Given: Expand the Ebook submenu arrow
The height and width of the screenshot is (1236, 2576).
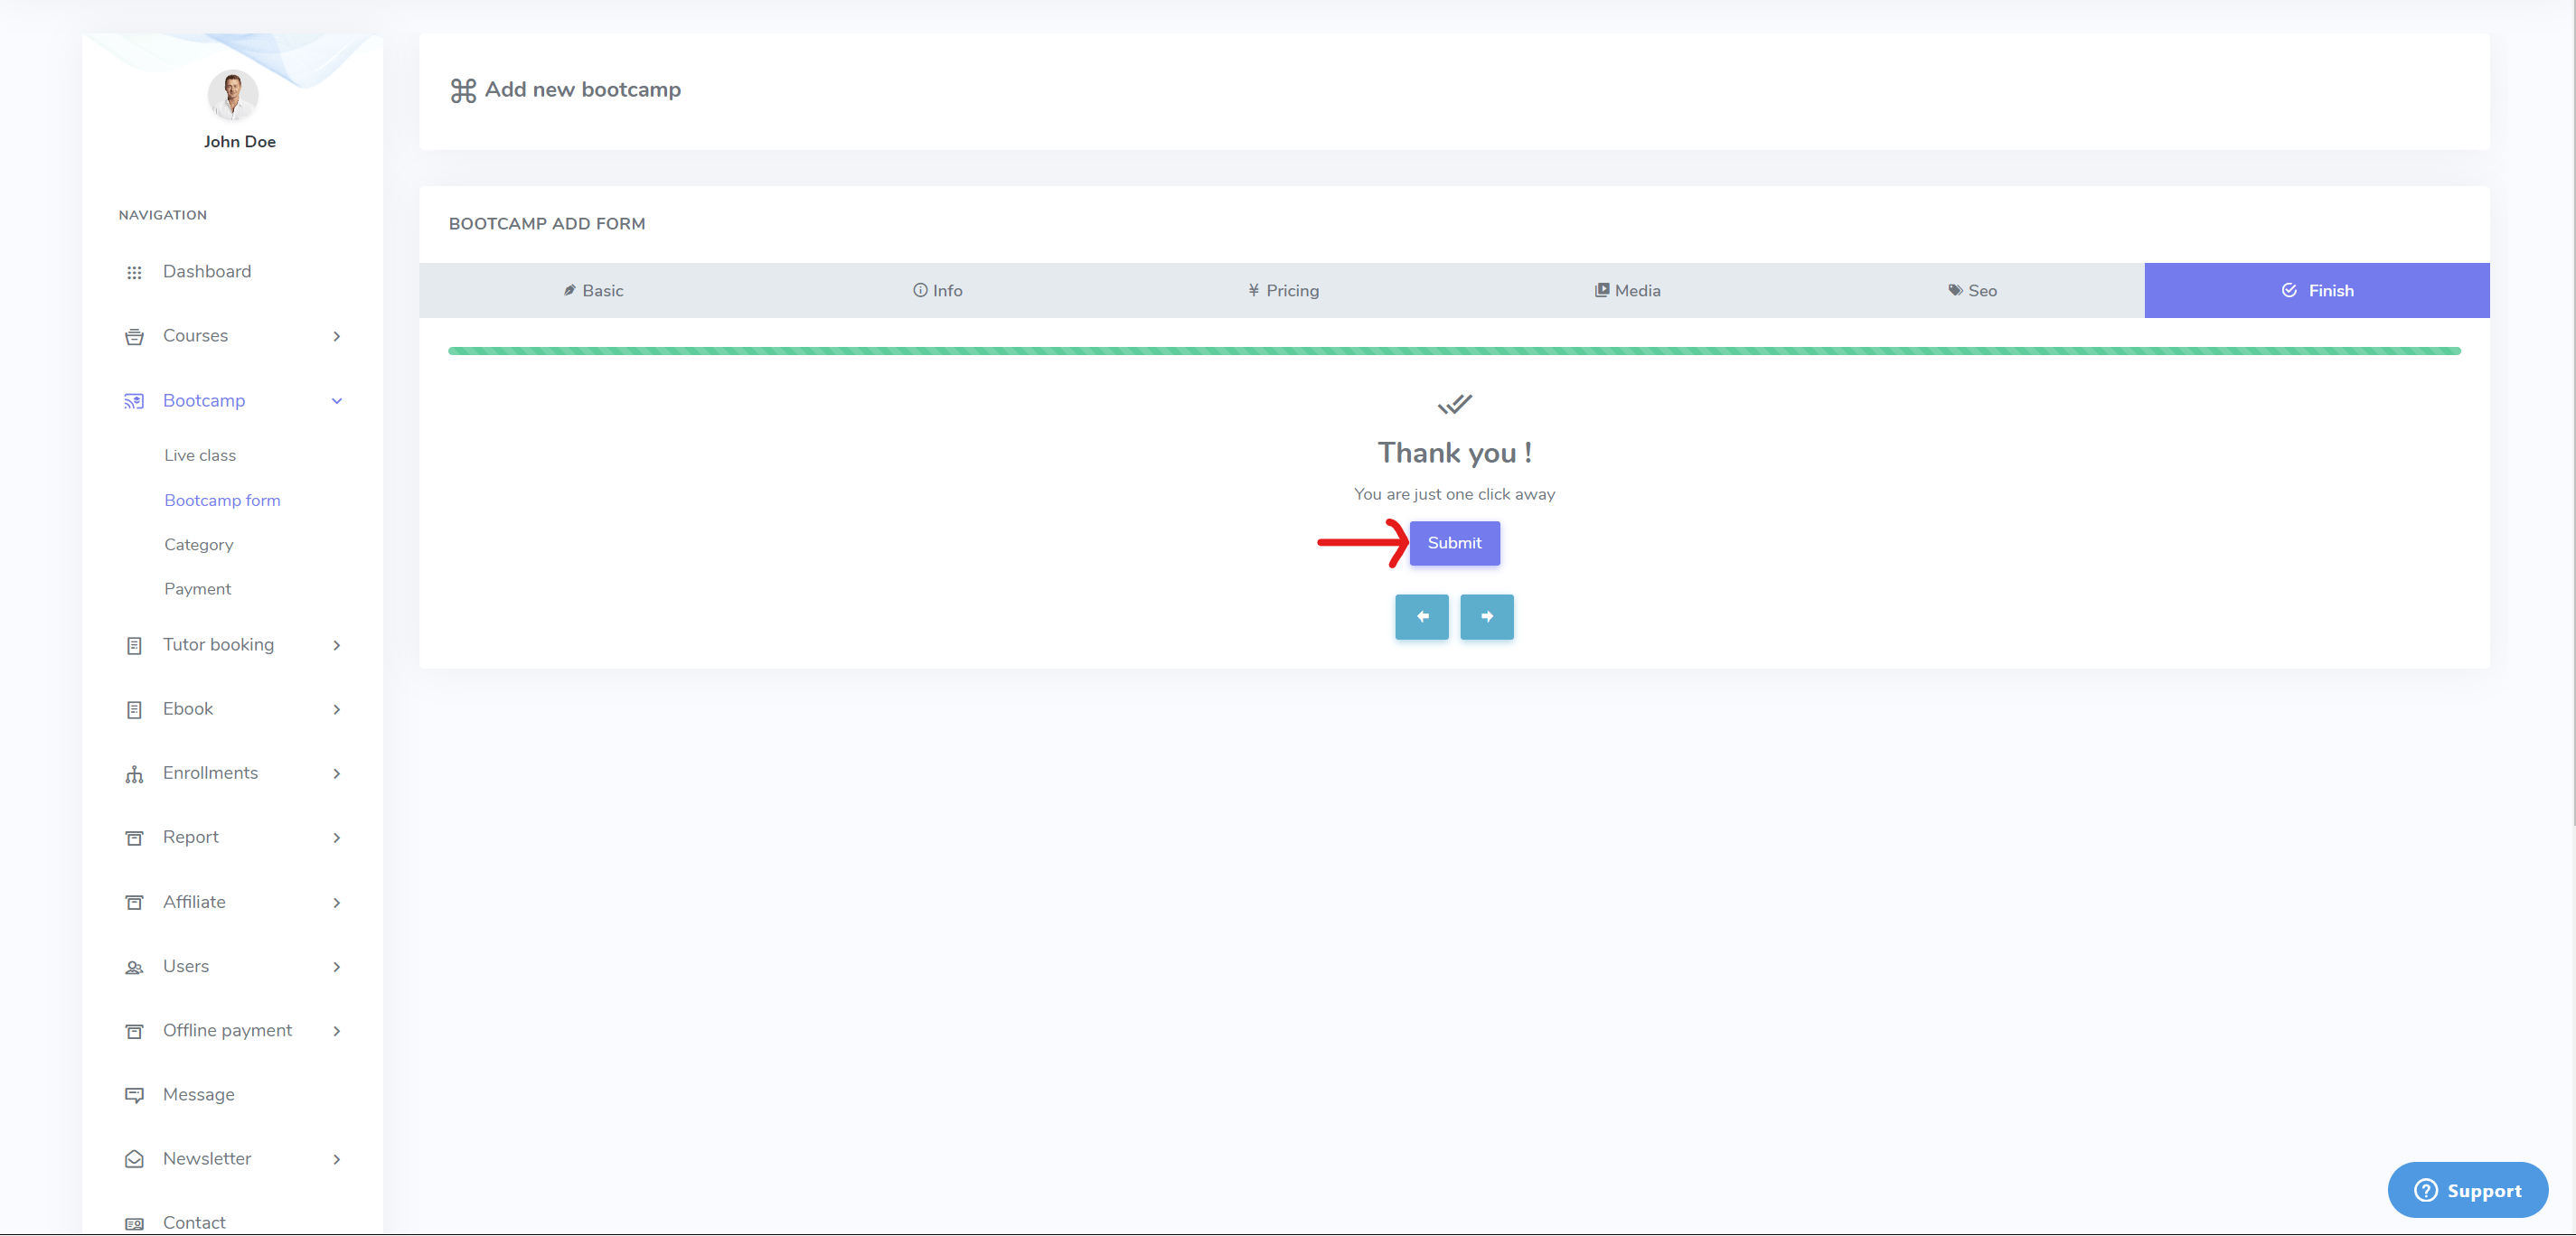Looking at the screenshot, I should click(x=337, y=709).
